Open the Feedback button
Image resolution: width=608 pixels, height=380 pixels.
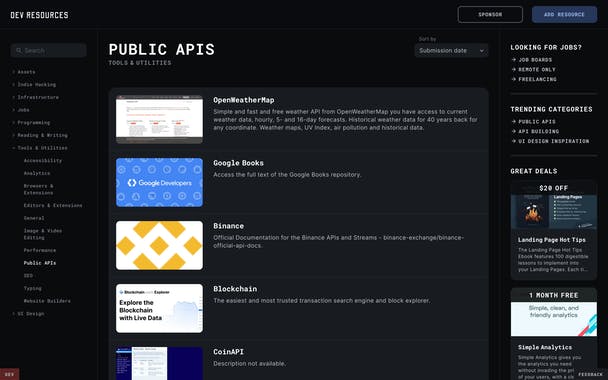[590, 374]
